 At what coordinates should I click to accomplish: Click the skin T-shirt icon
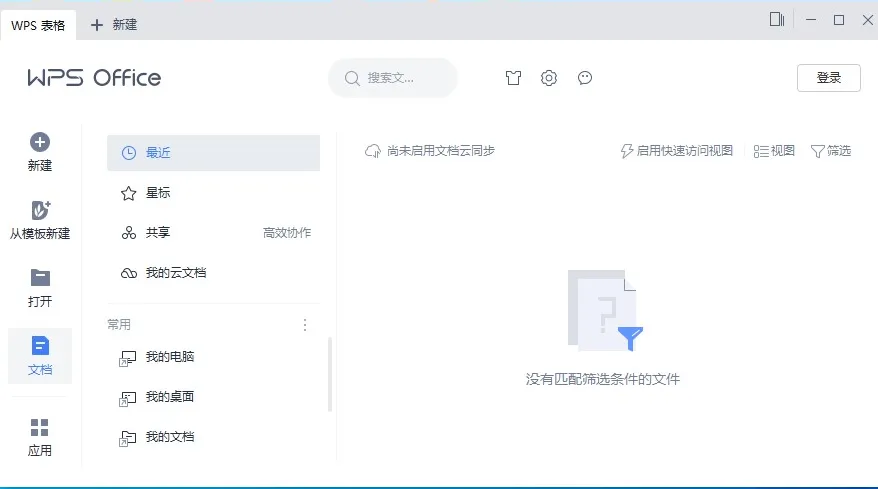513,78
